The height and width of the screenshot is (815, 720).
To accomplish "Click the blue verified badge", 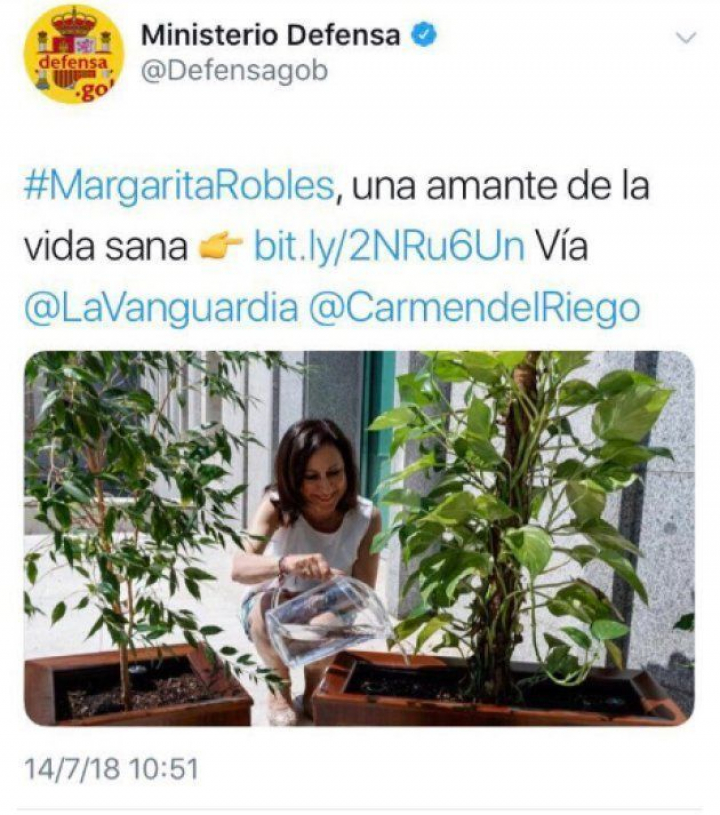I will point(424,35).
